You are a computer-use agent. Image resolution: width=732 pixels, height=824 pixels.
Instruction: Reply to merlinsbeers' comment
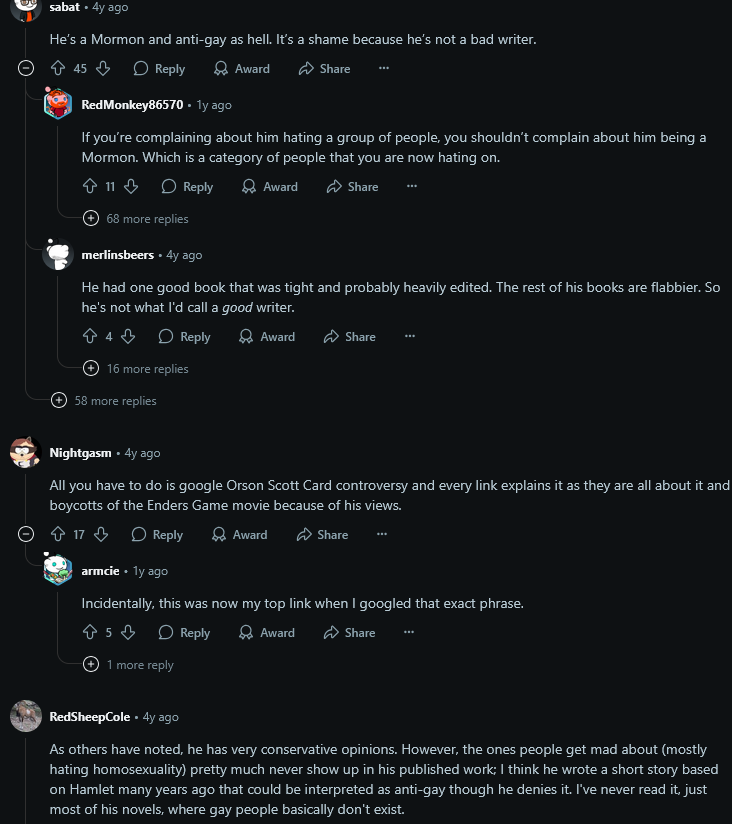(185, 337)
